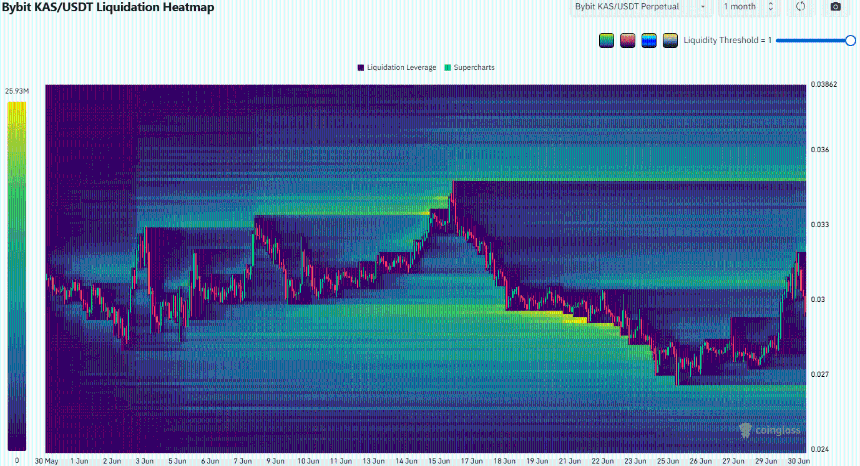The image size is (860, 466).
Task: Click the 30 May date label
Action: (x=47, y=461)
